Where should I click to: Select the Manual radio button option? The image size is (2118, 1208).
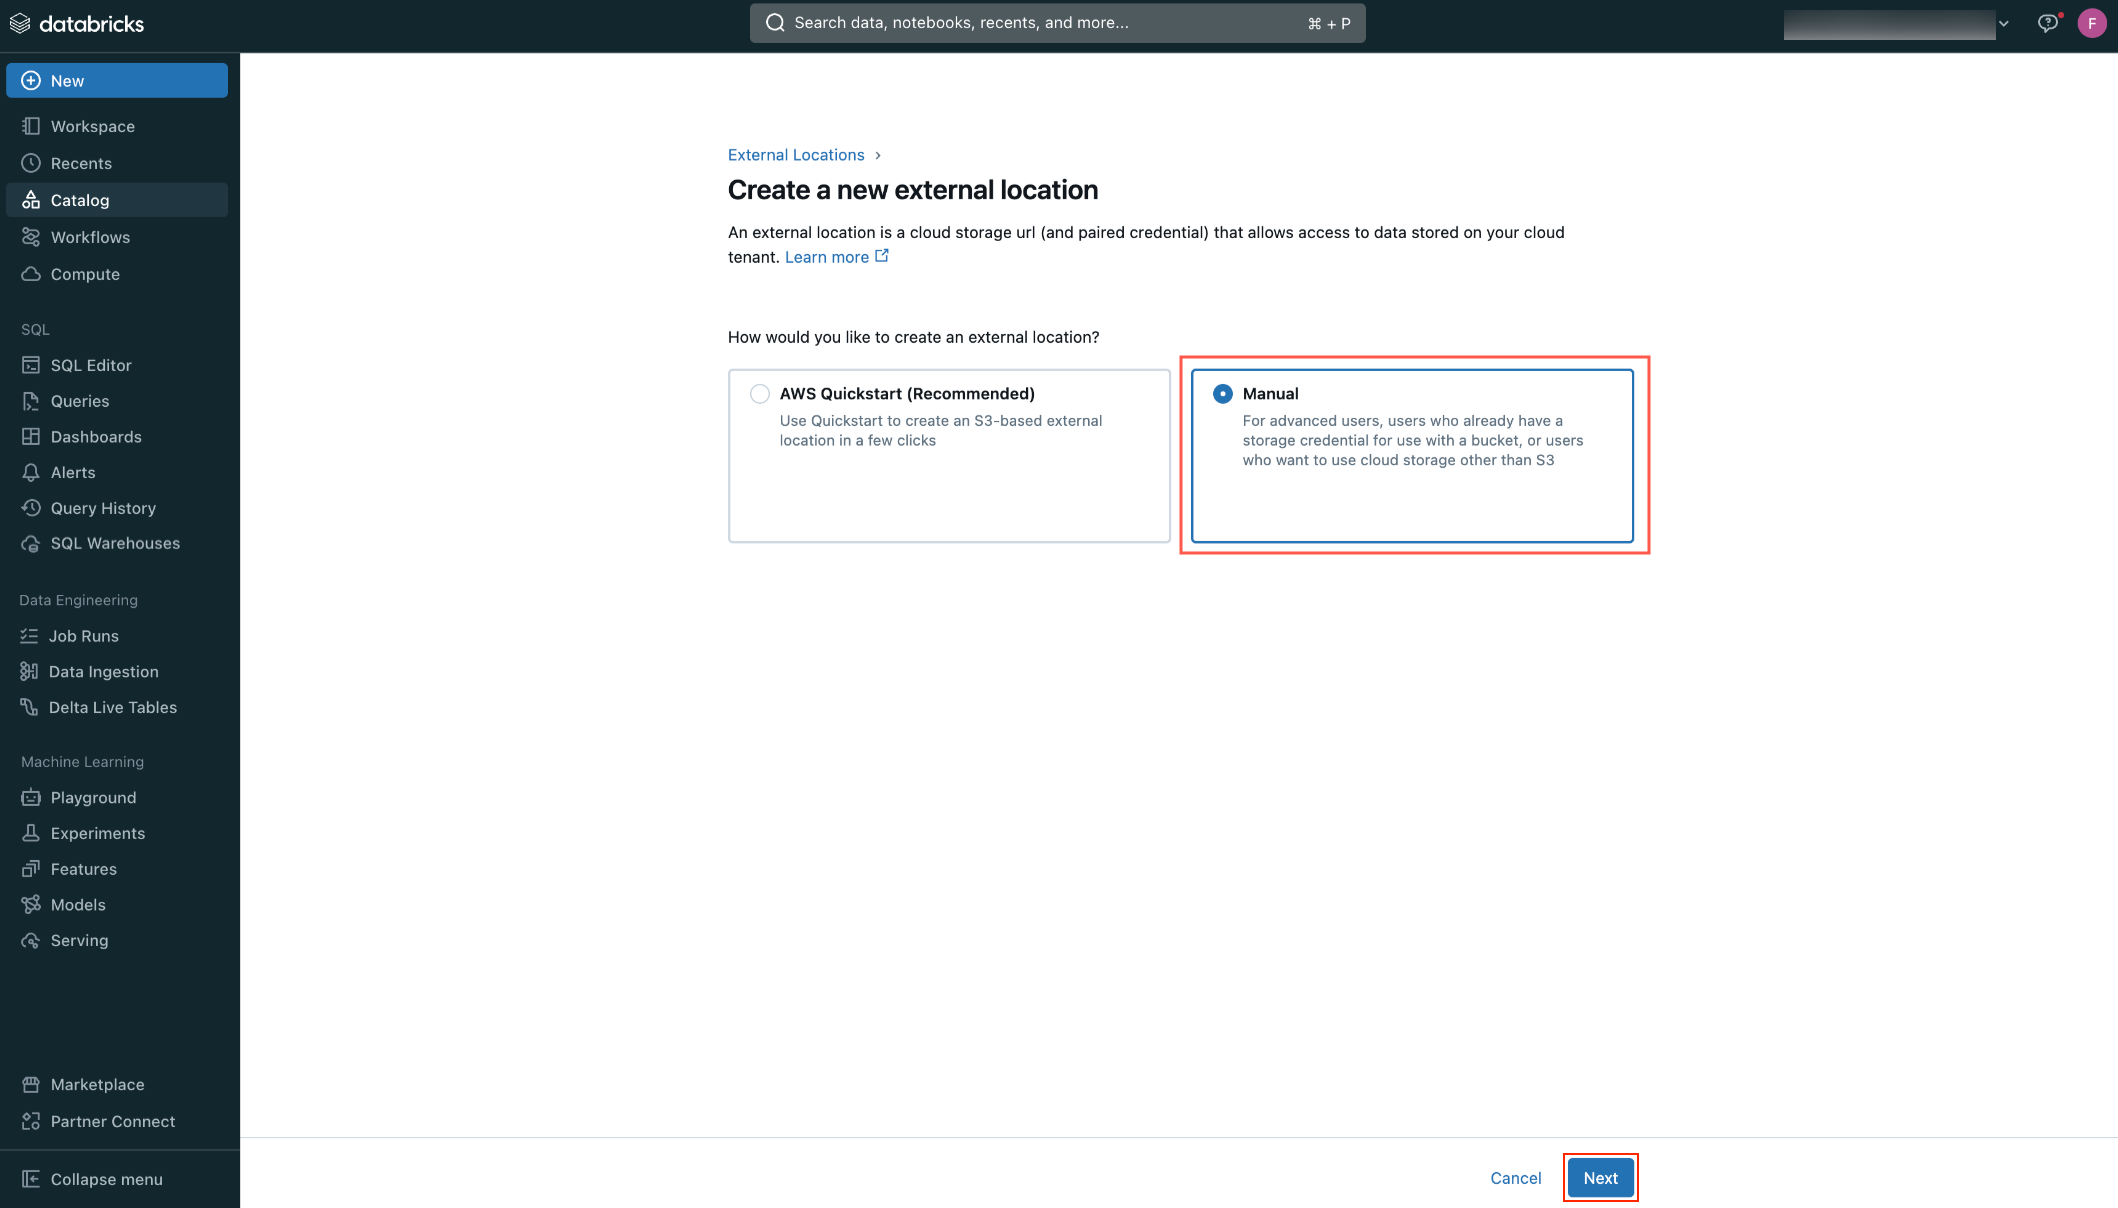[1220, 393]
